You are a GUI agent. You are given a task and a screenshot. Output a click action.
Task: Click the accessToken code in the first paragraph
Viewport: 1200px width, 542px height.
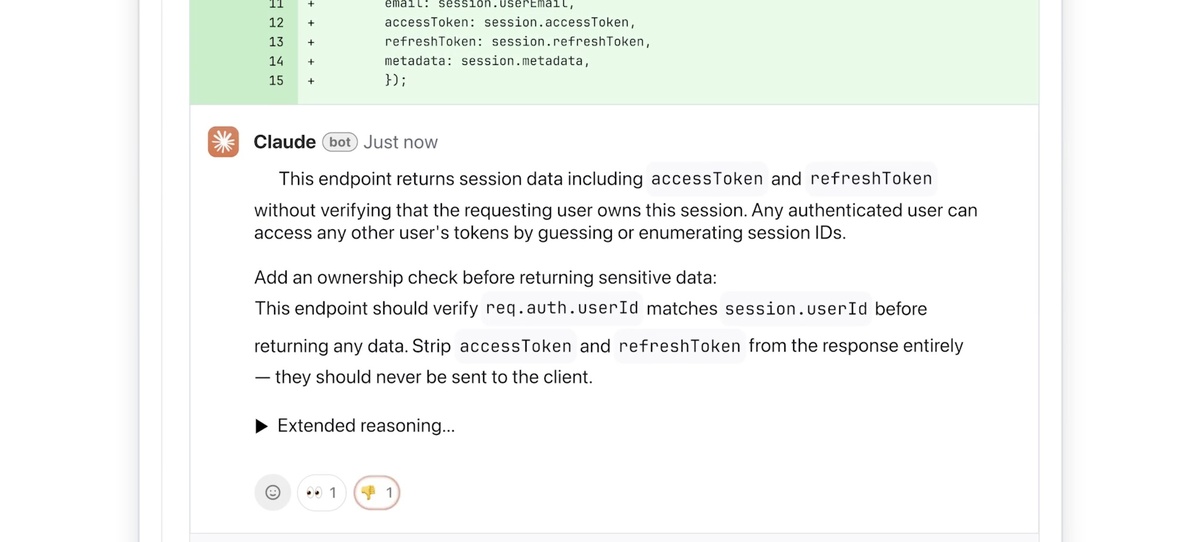(x=707, y=179)
